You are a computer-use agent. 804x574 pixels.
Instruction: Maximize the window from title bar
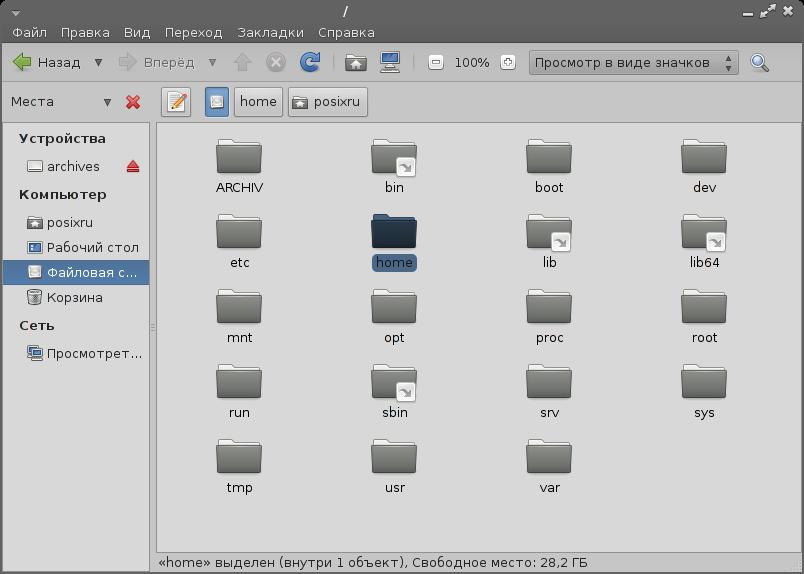point(767,12)
